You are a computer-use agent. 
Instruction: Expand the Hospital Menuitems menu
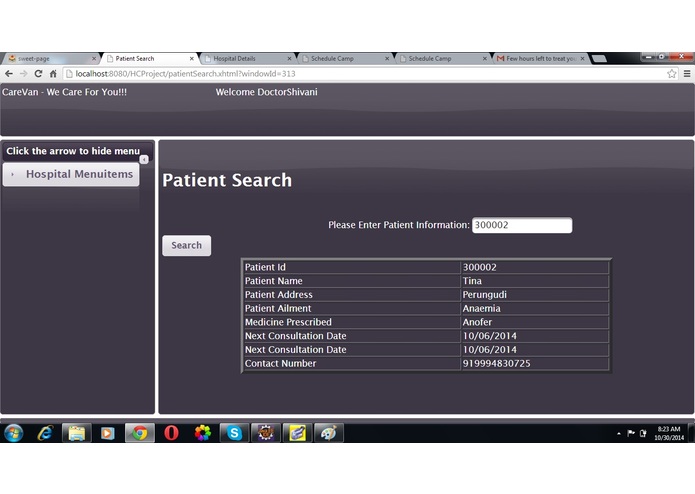71,174
